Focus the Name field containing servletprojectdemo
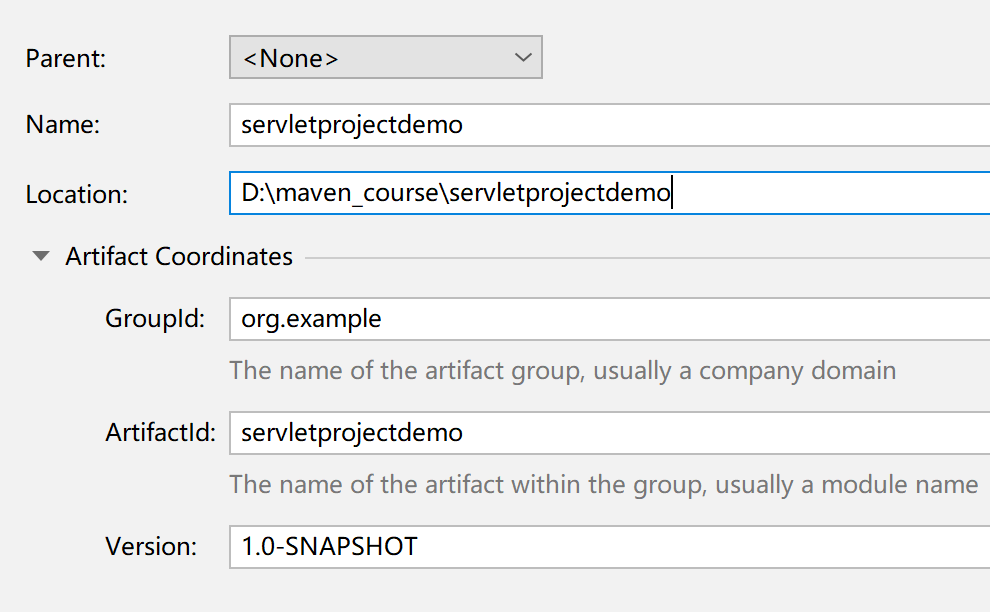990x612 pixels. (x=600, y=125)
